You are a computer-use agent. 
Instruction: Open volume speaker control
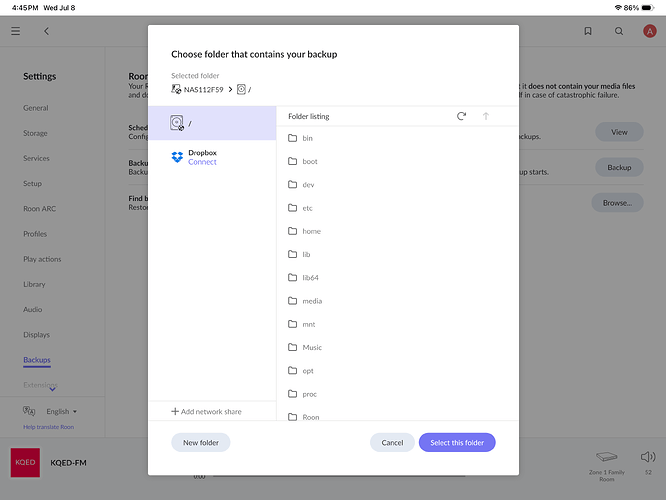(x=648, y=457)
